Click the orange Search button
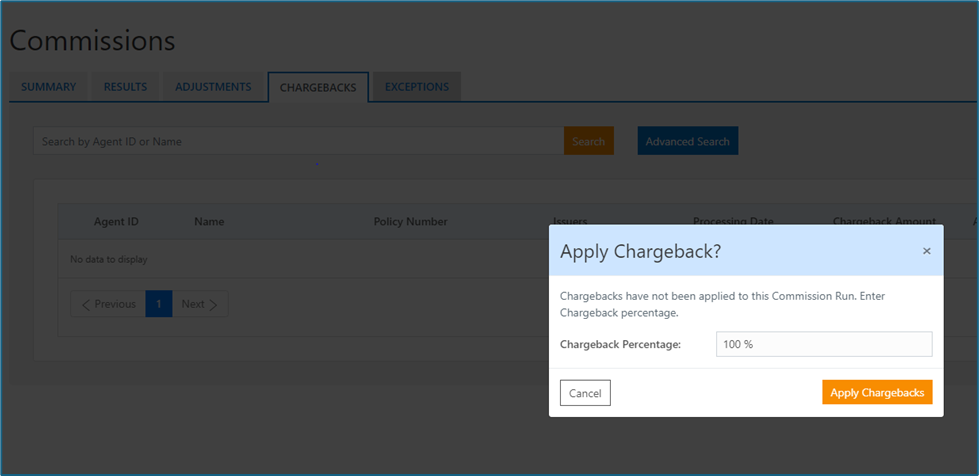This screenshot has width=979, height=476. coord(589,141)
